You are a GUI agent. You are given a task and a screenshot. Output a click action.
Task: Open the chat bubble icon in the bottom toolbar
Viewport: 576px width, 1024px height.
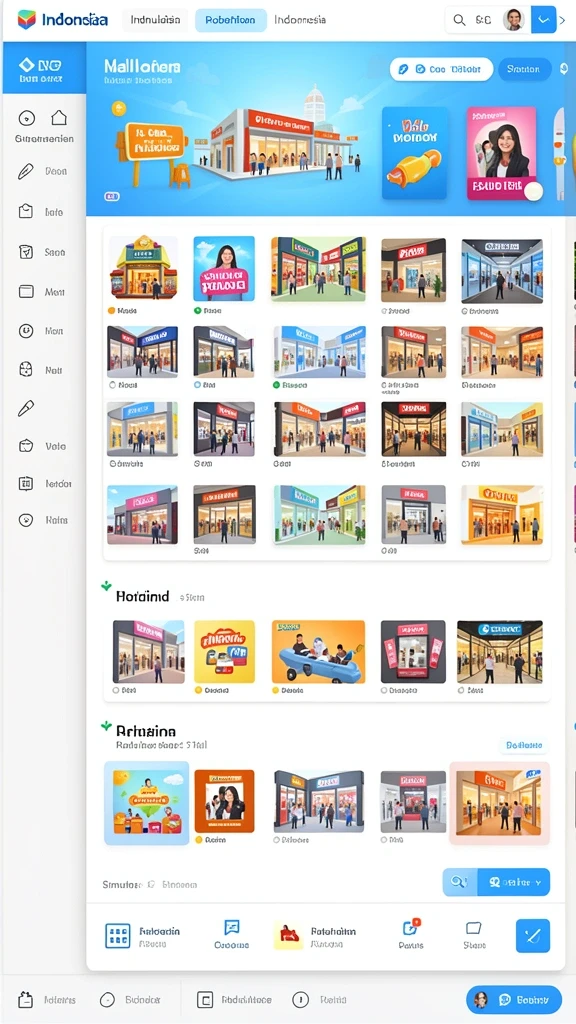click(232, 927)
